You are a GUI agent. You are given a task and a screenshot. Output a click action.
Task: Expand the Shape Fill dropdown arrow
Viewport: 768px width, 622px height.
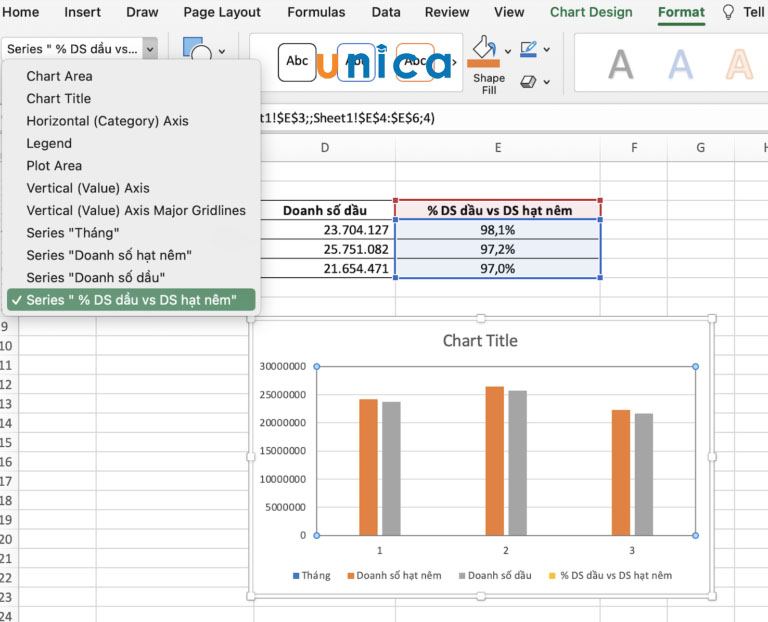click(507, 49)
